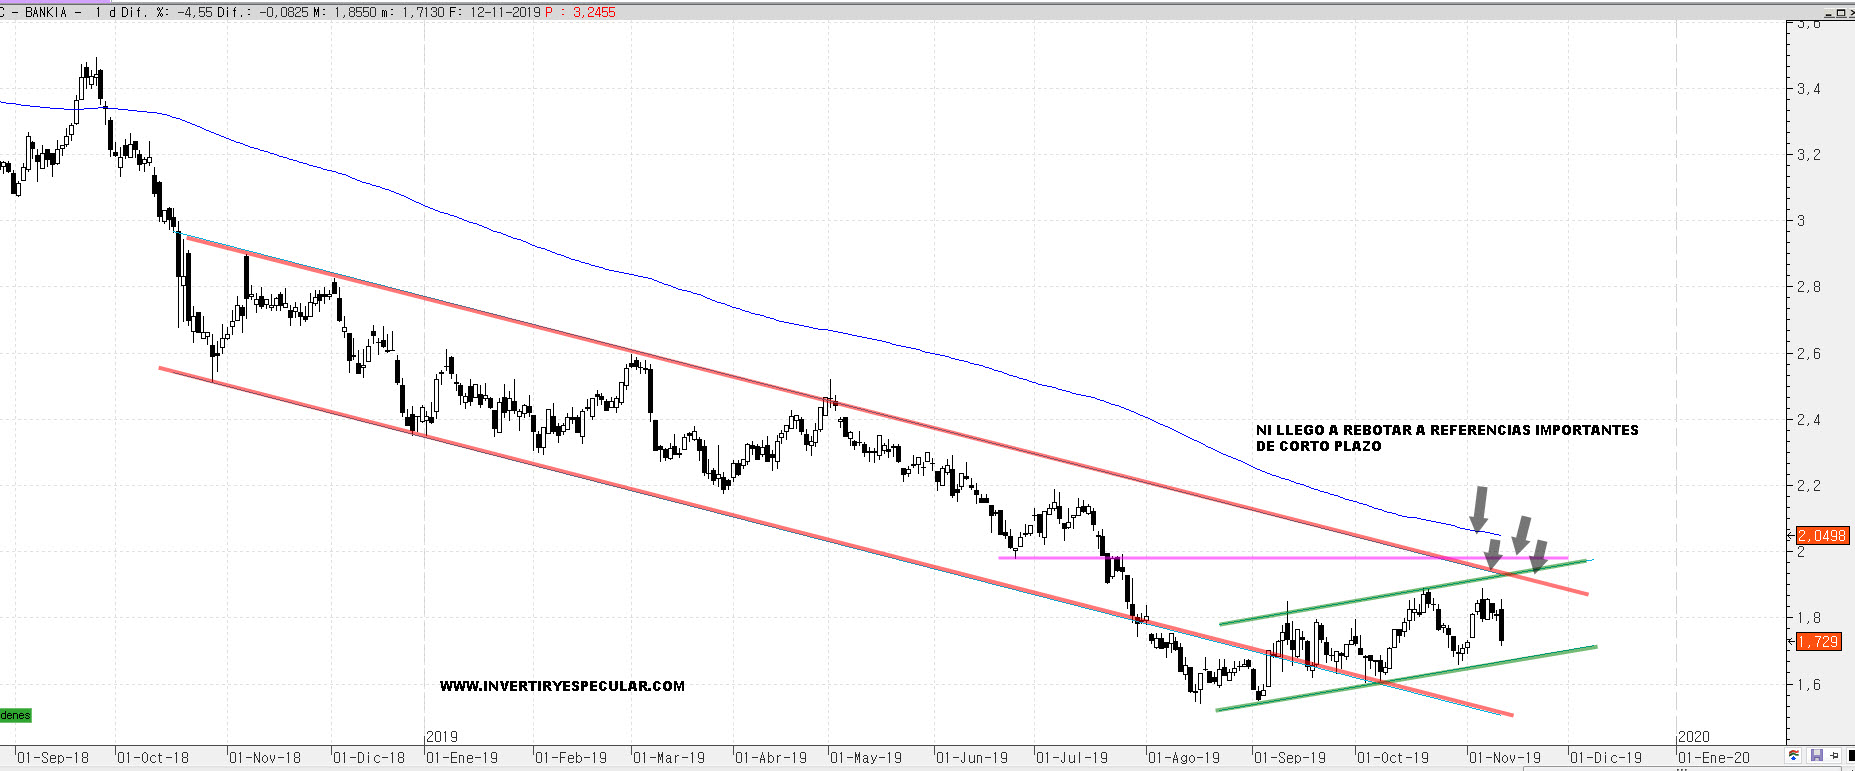Close the BANKIA chart window
Viewport: 1855px width, 771px height.
(x=1851, y=13)
